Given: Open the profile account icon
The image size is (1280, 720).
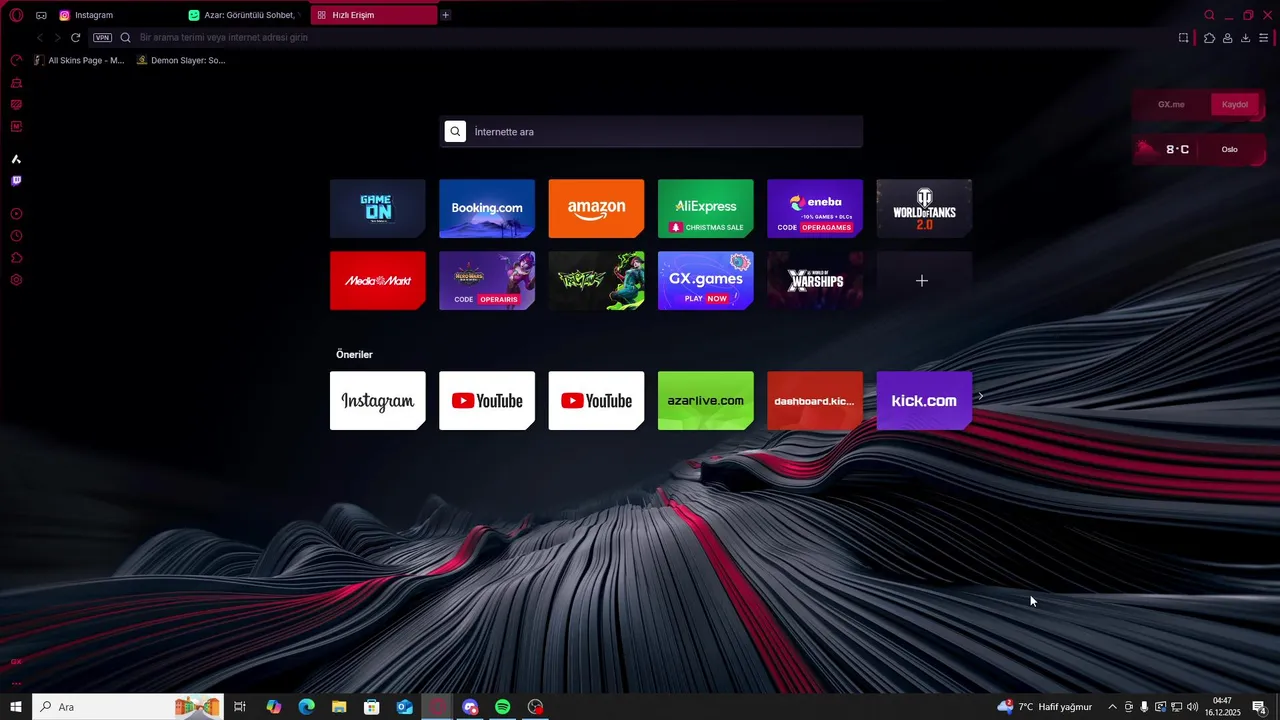Looking at the screenshot, I should (1227, 38).
